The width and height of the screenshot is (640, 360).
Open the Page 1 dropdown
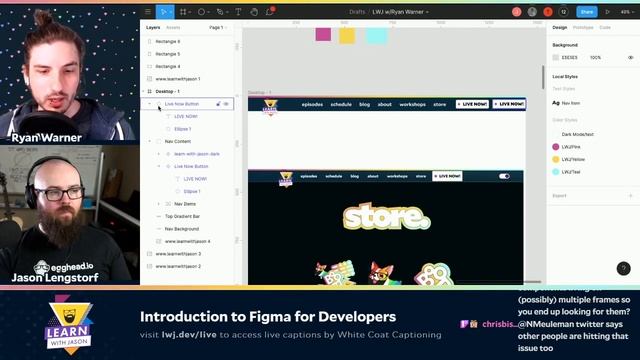point(218,27)
